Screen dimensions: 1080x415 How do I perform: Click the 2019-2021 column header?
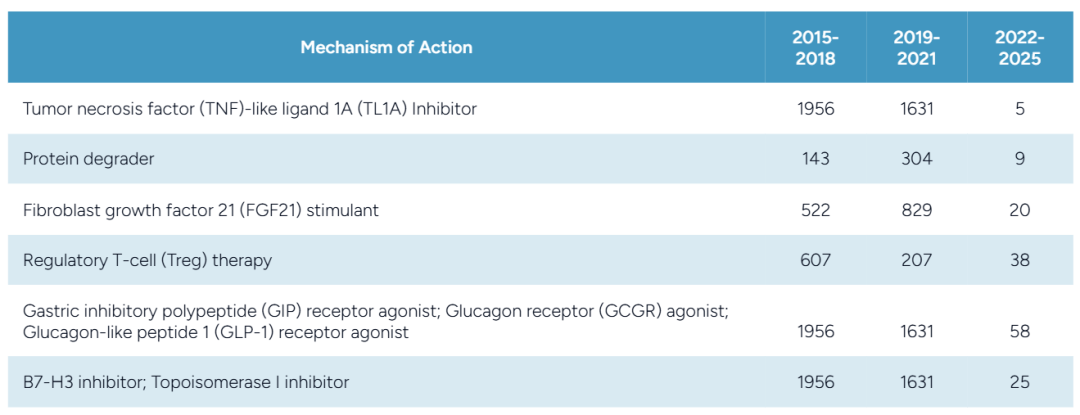click(x=916, y=47)
